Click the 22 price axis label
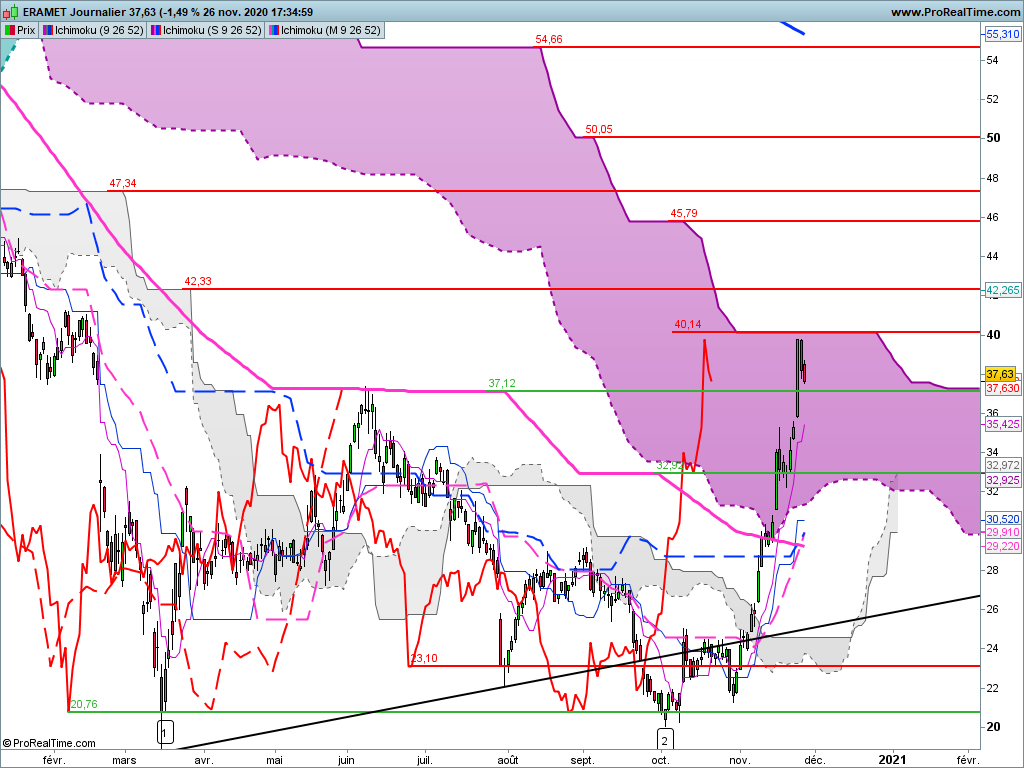 coord(993,688)
